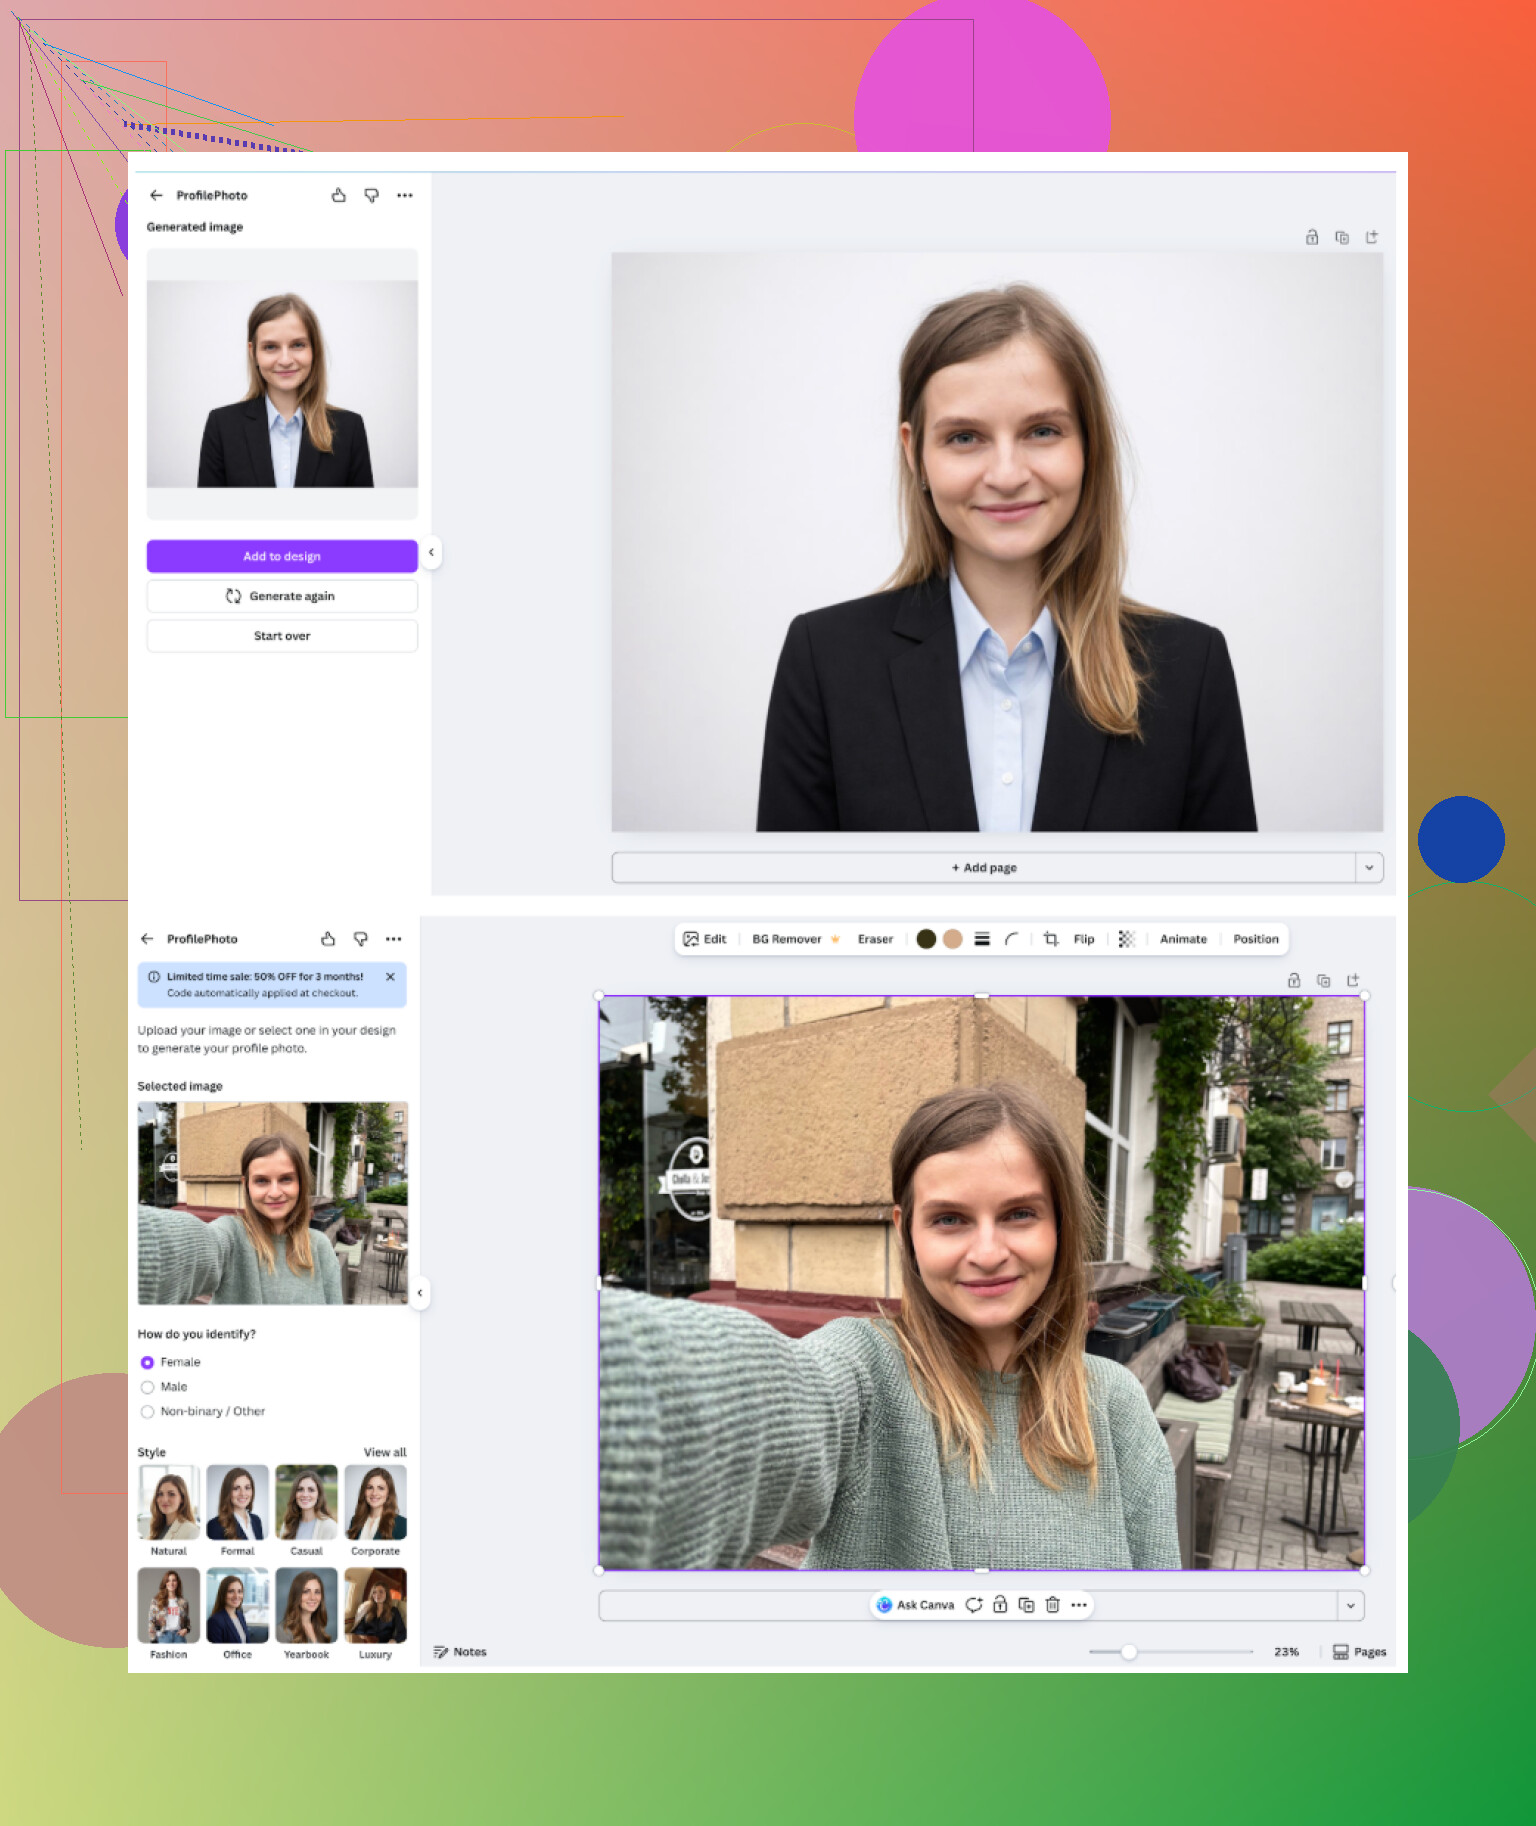
Task: Click the trash icon in floating toolbar
Action: point(1052,1605)
